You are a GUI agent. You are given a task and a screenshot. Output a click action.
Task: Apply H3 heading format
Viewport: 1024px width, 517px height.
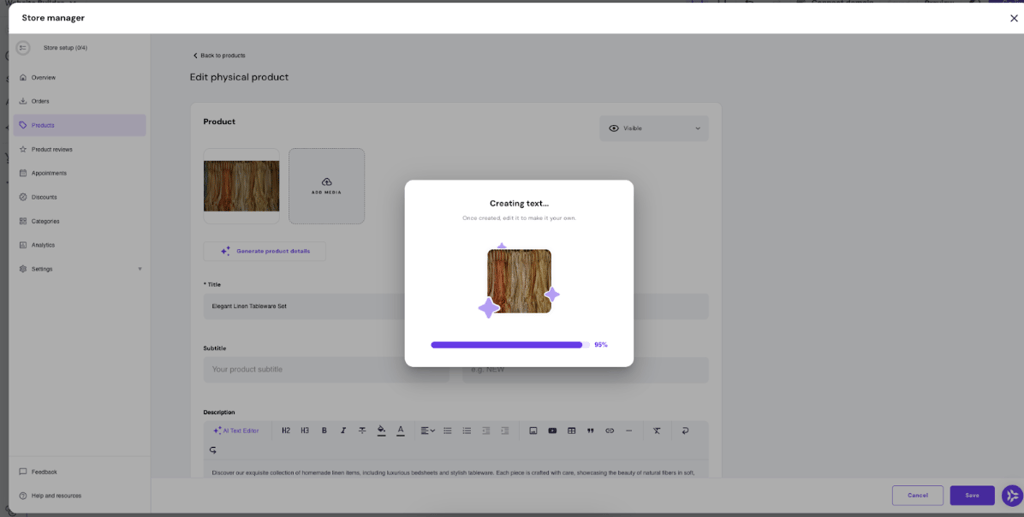pos(305,431)
